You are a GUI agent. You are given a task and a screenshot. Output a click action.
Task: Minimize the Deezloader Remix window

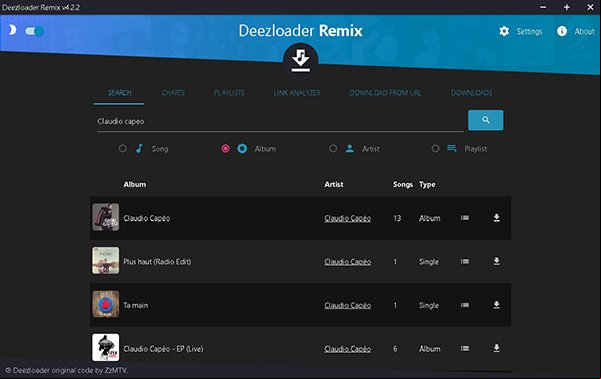point(543,7)
